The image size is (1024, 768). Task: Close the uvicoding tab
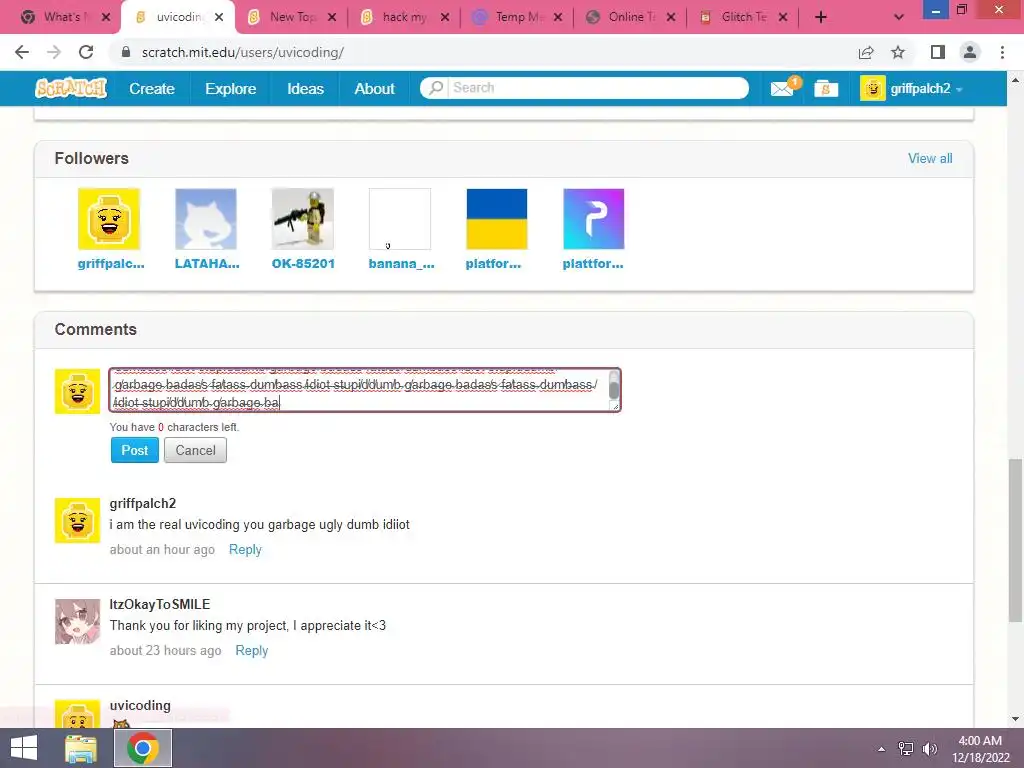point(219,17)
